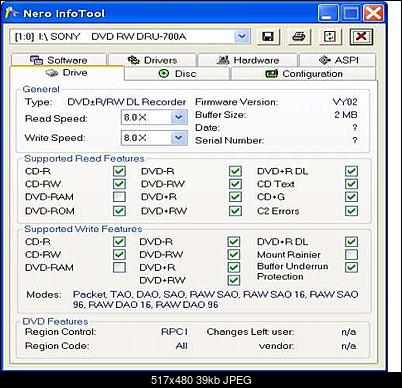The height and width of the screenshot is (388, 402).
Task: Toggle the CD Text checkbox
Action: click(x=351, y=184)
